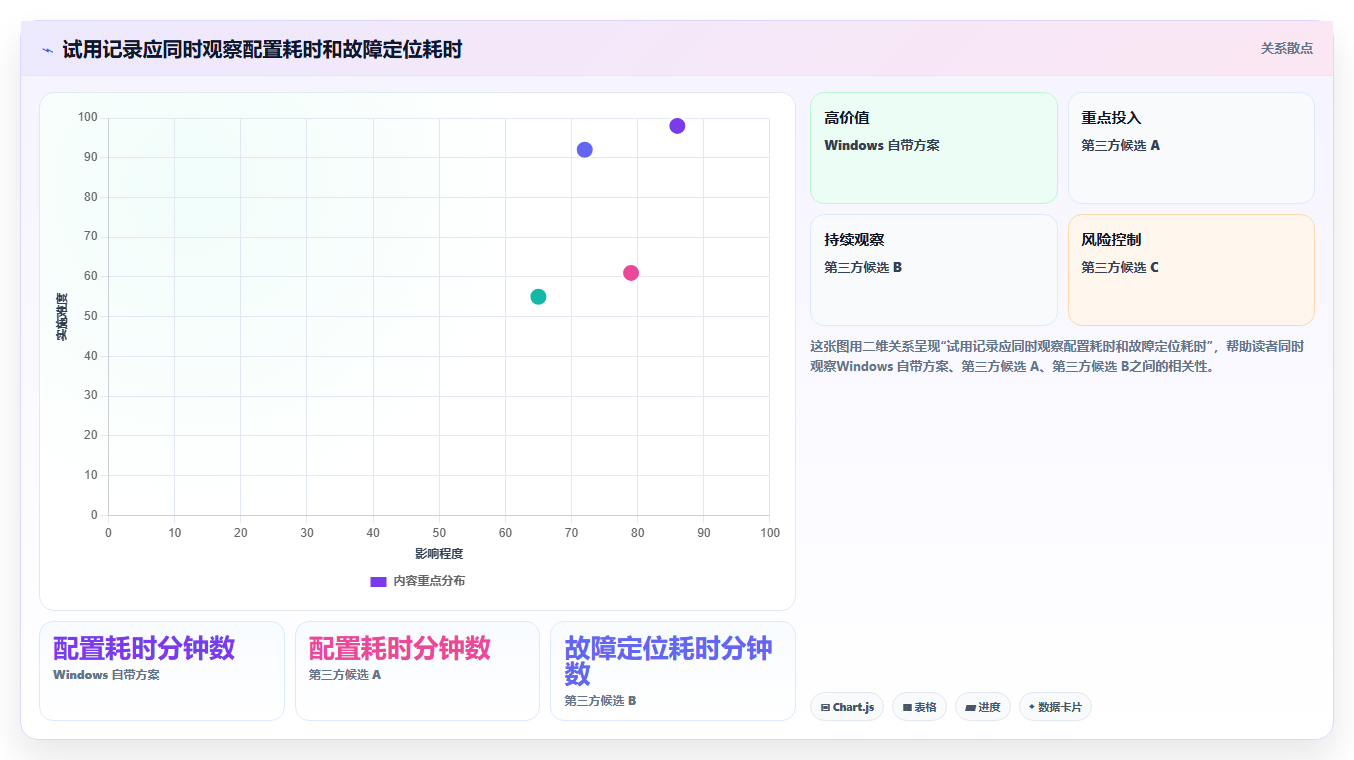Image resolution: width=1354 pixels, height=760 pixels.
Task: Click 第三方候选 C in the 风险控制 card
Action: (1120, 267)
